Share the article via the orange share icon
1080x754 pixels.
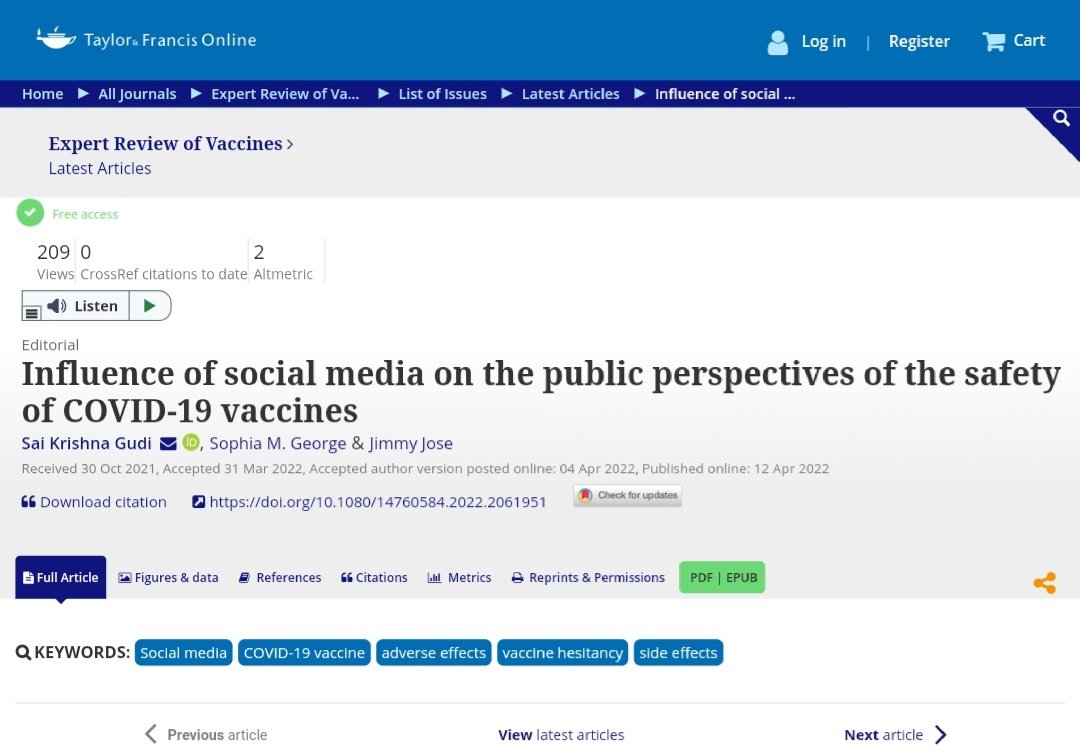pos(1044,582)
